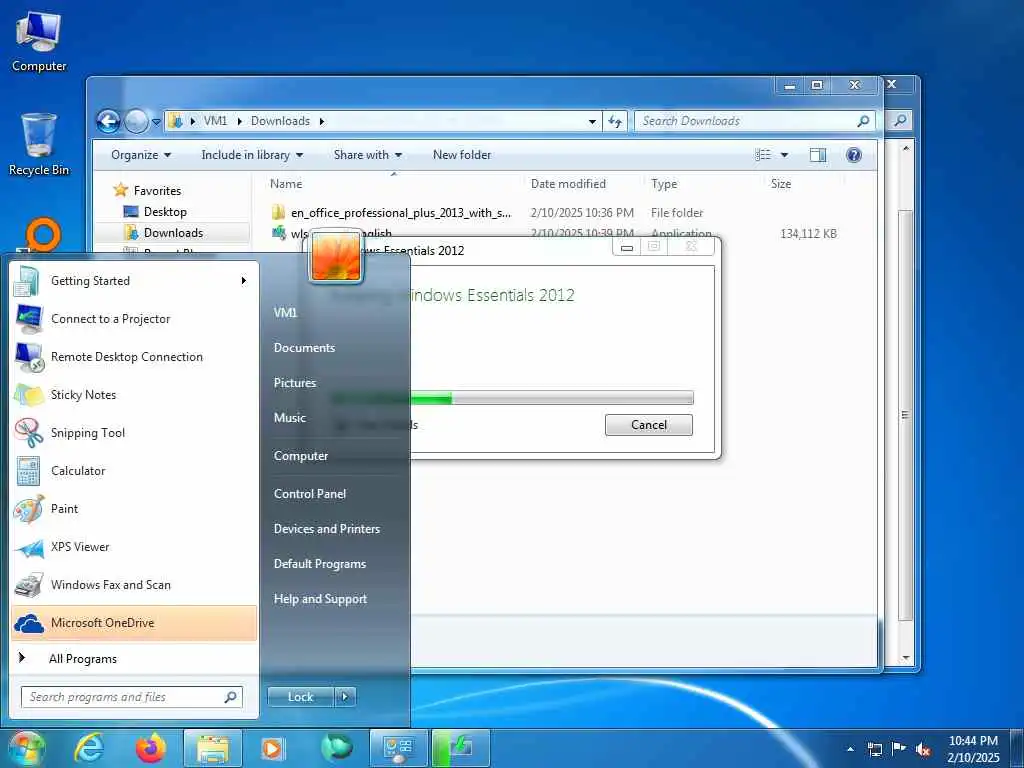This screenshot has width=1024, height=768.
Task: Open Control Panel
Action: coord(310,494)
